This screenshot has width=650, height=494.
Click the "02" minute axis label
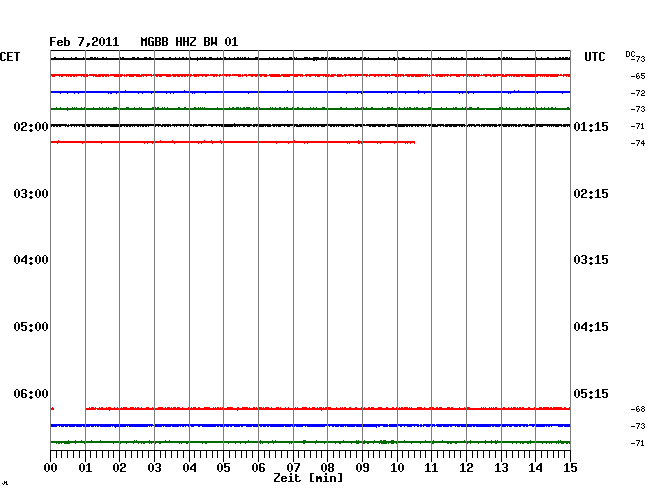(119, 468)
